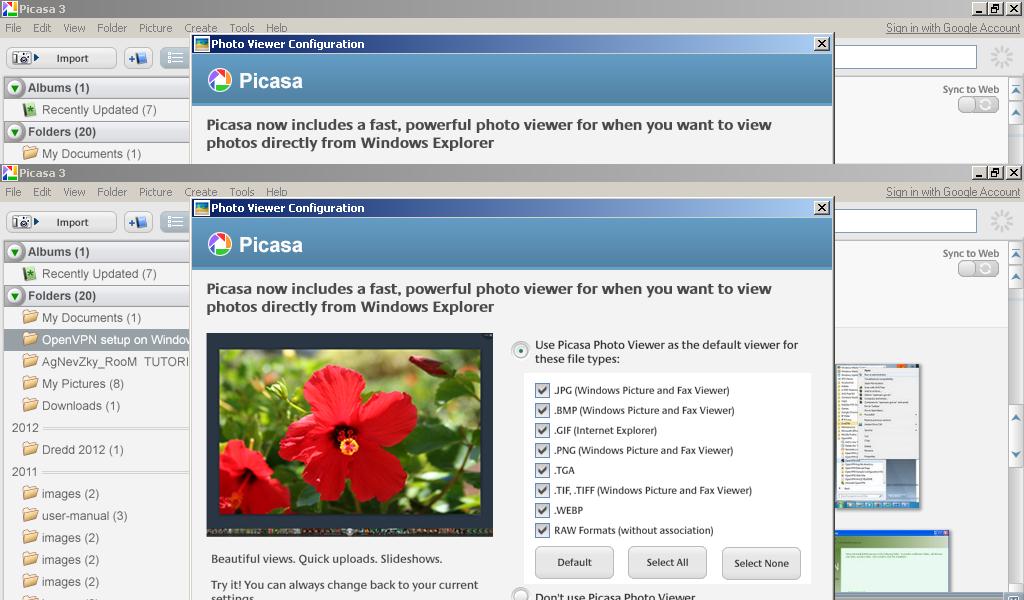Toggle Sync to Web switch in upper window
Image resolution: width=1024 pixels, height=600 pixels.
[x=978, y=104]
